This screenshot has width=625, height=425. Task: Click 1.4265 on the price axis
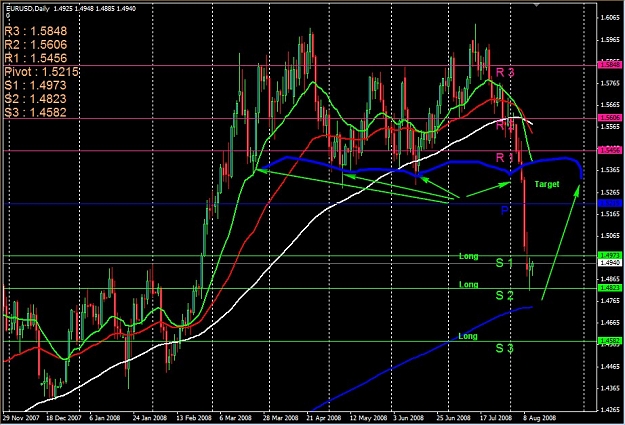[610, 409]
